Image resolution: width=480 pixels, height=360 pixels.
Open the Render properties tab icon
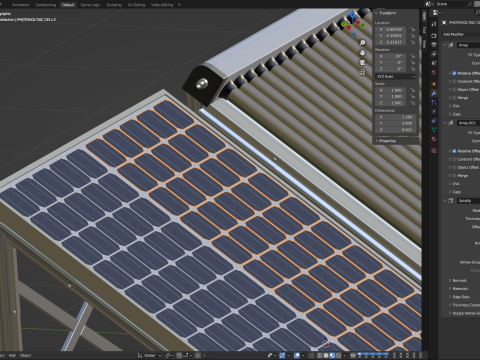434,36
